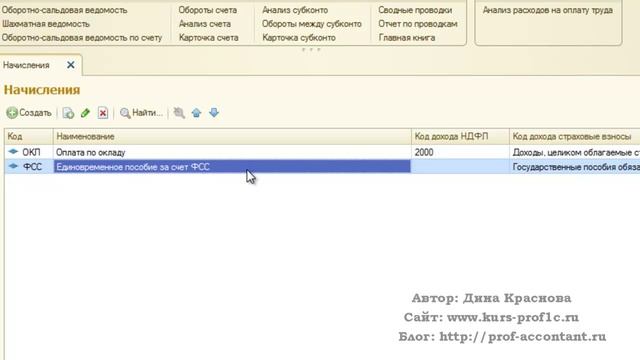Click the empty НДФП code cell in ФСС row
This screenshot has width=640, height=360.
(x=460, y=167)
